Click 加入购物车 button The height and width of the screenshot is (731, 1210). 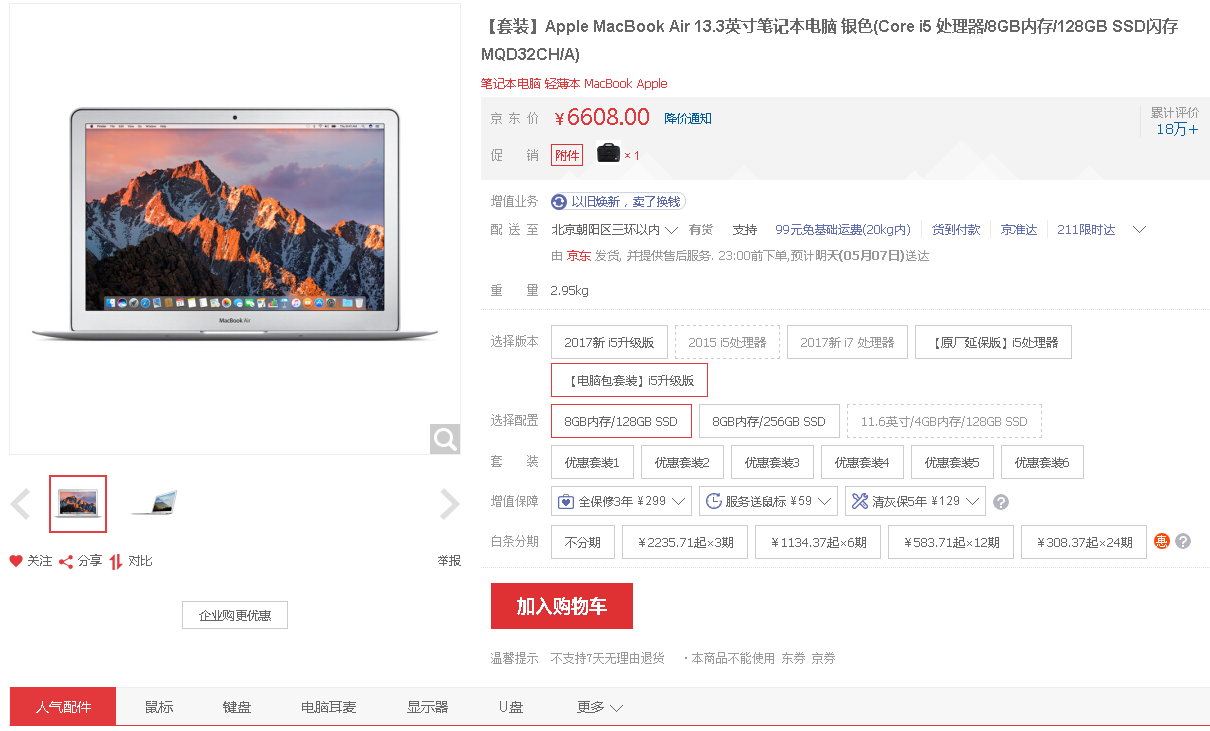tap(562, 606)
